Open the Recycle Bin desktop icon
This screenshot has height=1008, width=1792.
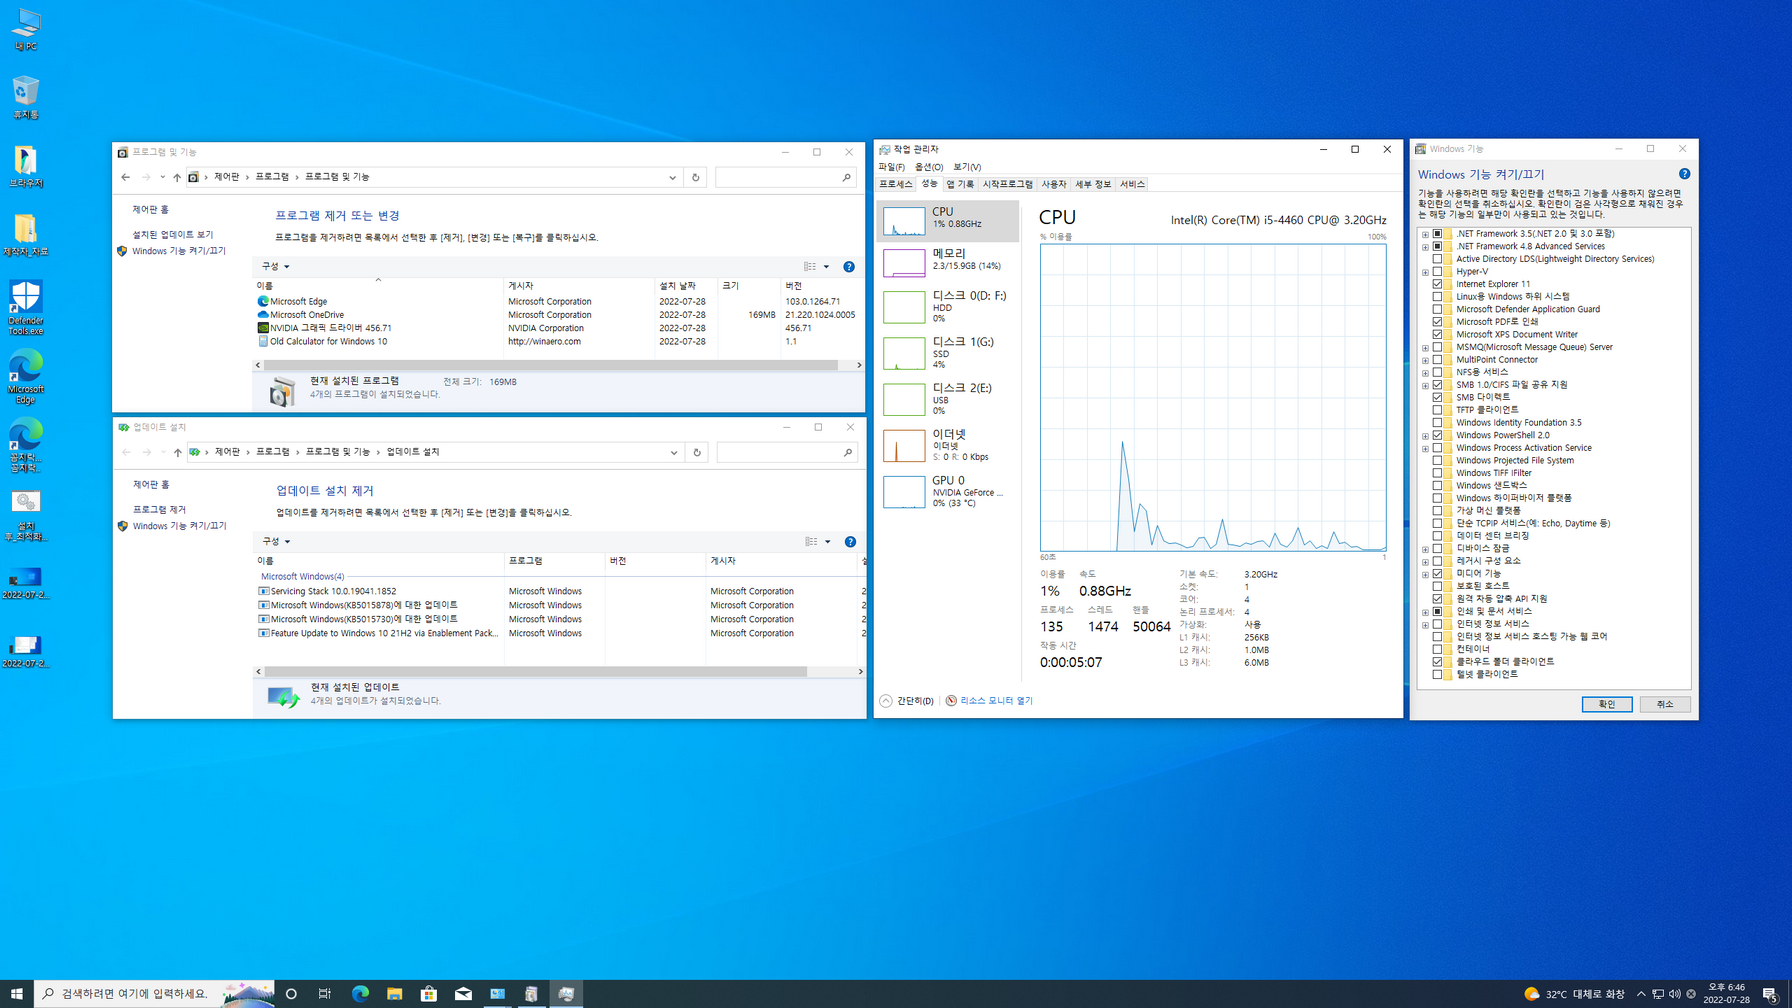pos(25,98)
